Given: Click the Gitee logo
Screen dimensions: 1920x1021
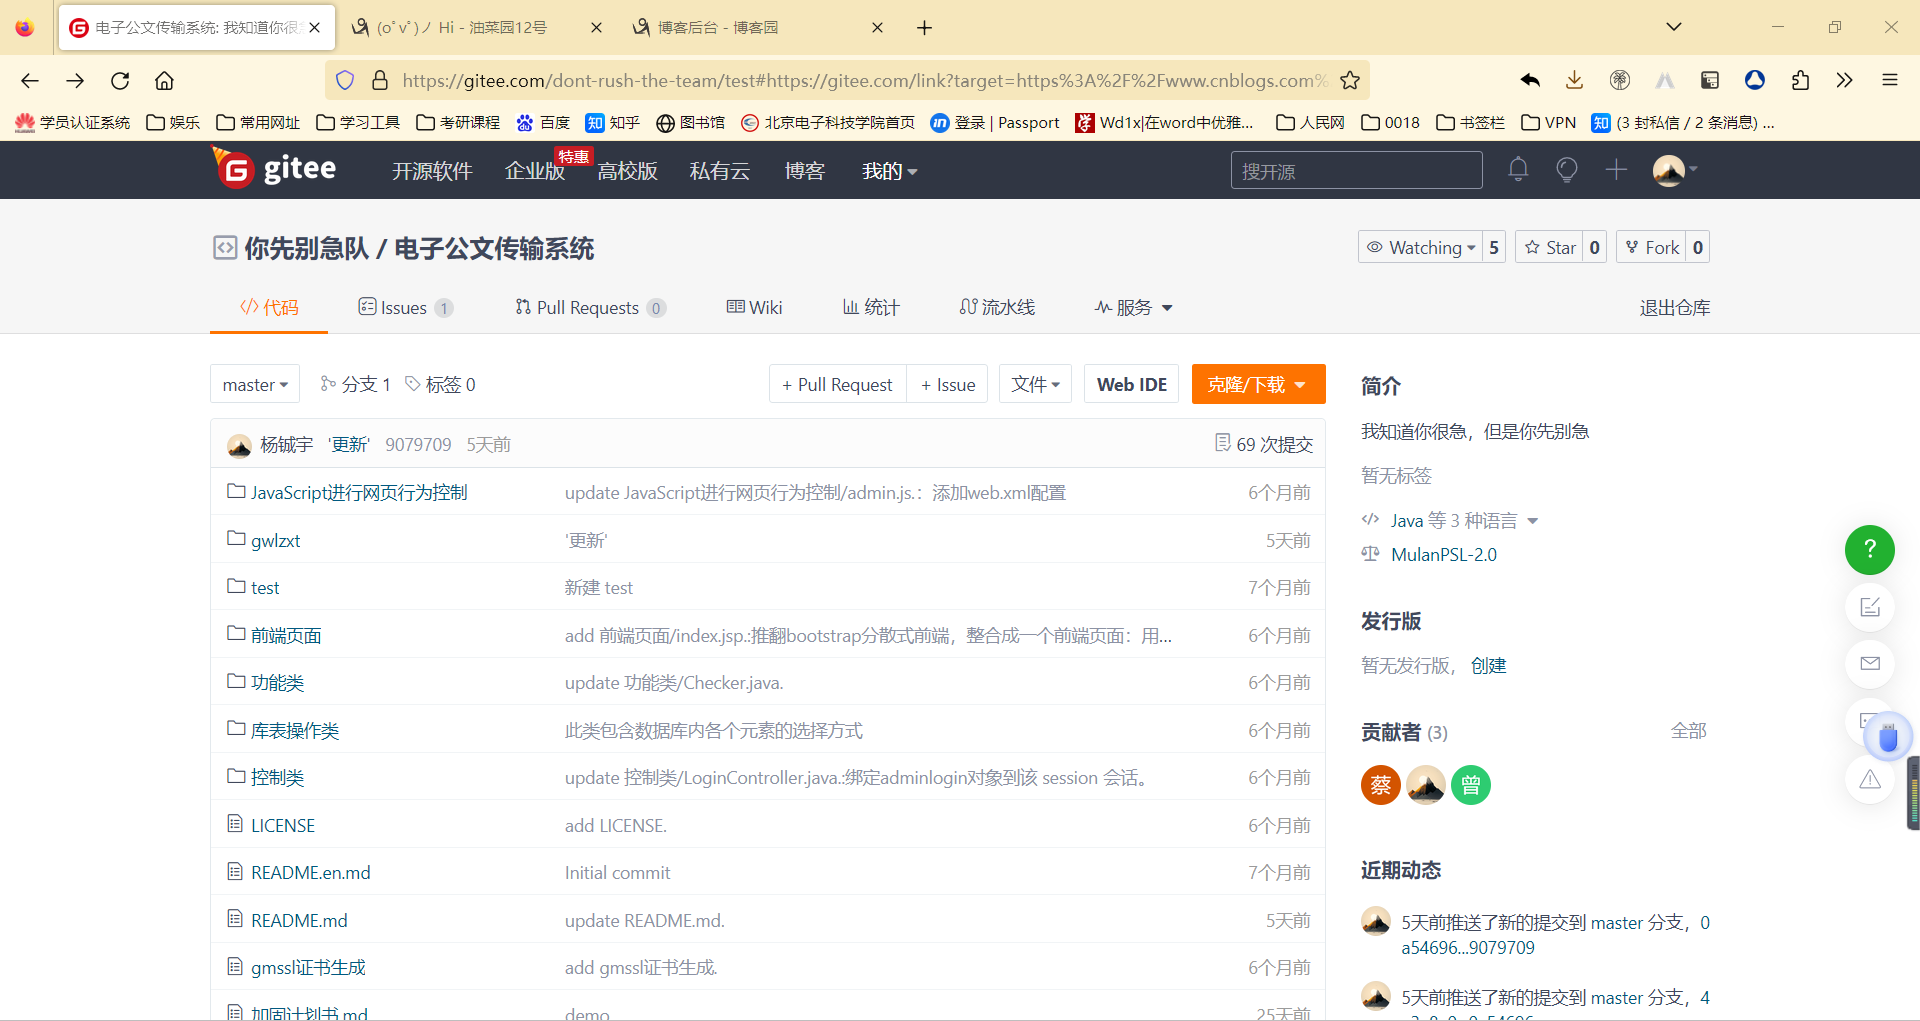Looking at the screenshot, I should pyautogui.click(x=275, y=169).
